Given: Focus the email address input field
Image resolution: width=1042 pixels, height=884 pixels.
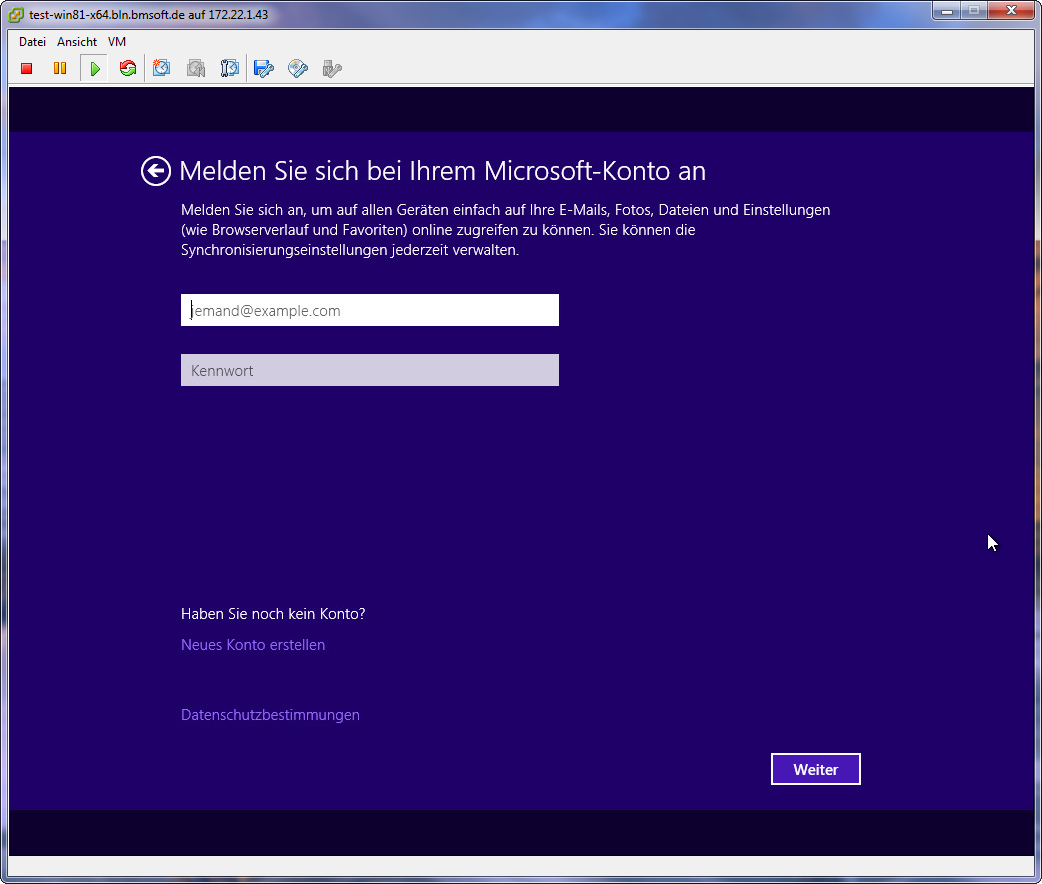Looking at the screenshot, I should pyautogui.click(x=369, y=310).
